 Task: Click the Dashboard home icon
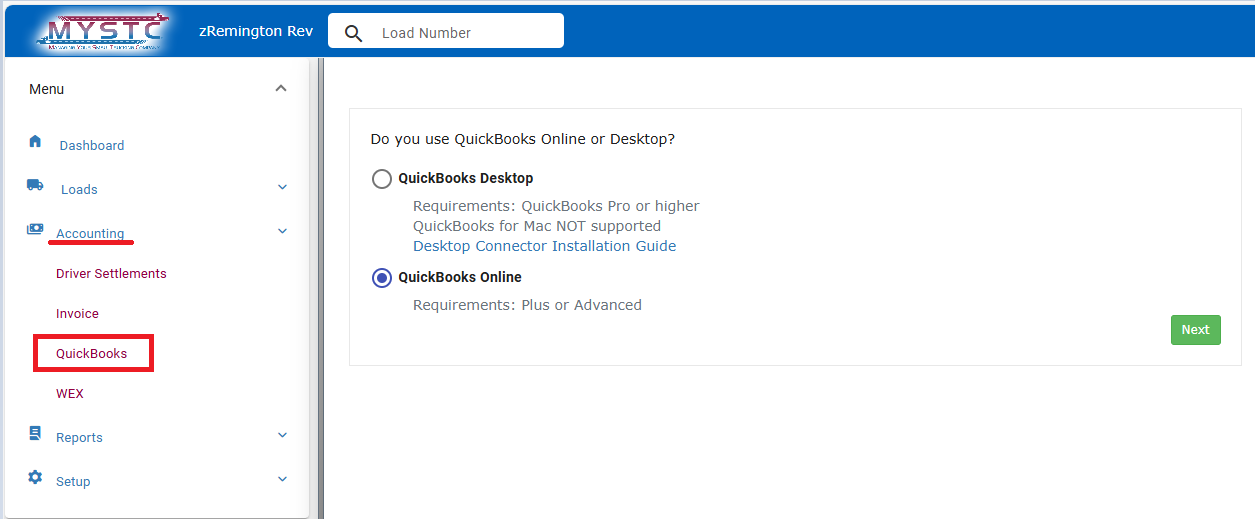[x=35, y=141]
